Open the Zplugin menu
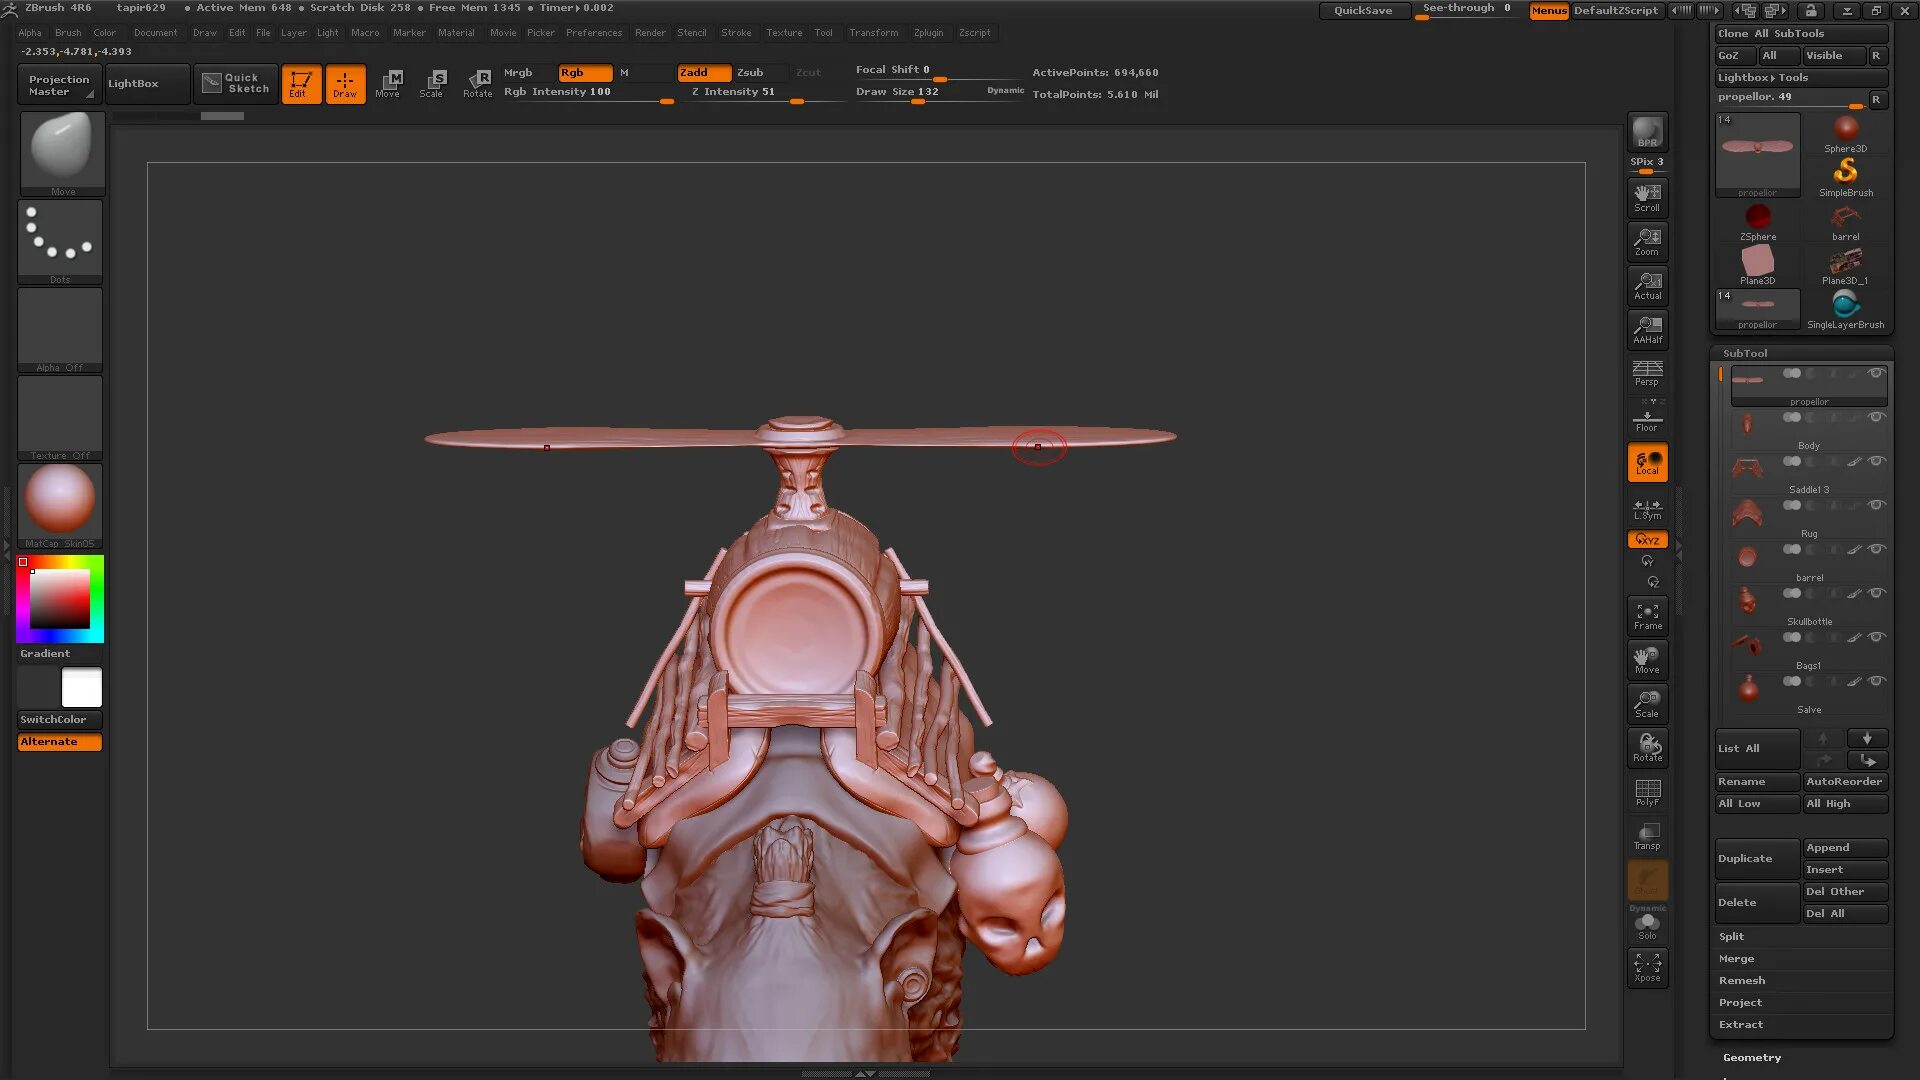 coord(928,32)
